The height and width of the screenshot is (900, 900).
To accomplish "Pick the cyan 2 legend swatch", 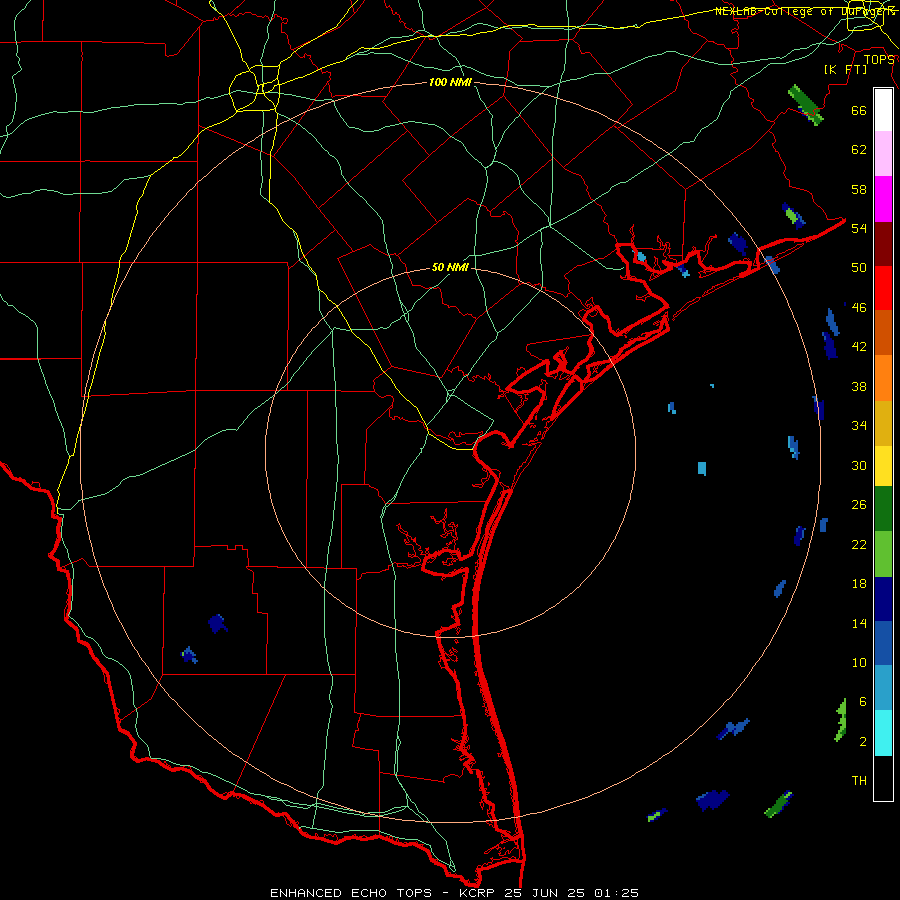I will coord(883,733).
